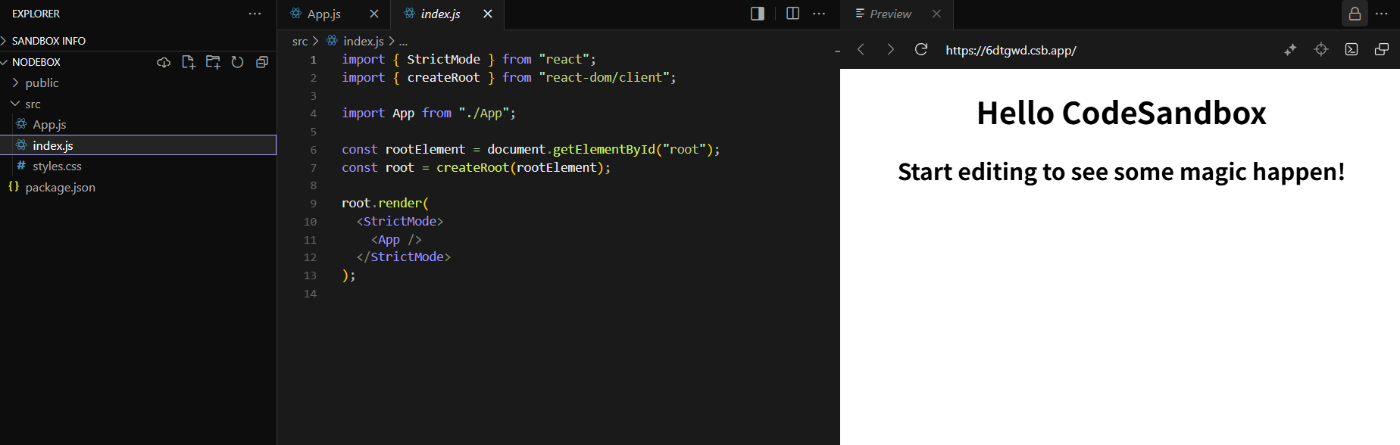Image resolution: width=1400 pixels, height=445 pixels.
Task: Close the index.js editor tab
Action: [x=488, y=14]
